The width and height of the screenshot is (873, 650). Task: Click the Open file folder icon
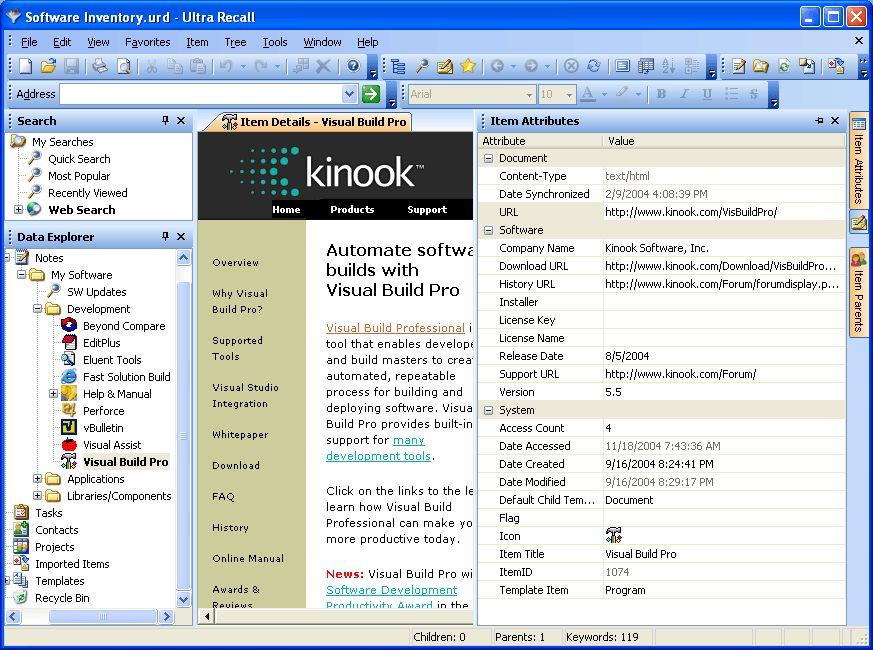(x=48, y=66)
